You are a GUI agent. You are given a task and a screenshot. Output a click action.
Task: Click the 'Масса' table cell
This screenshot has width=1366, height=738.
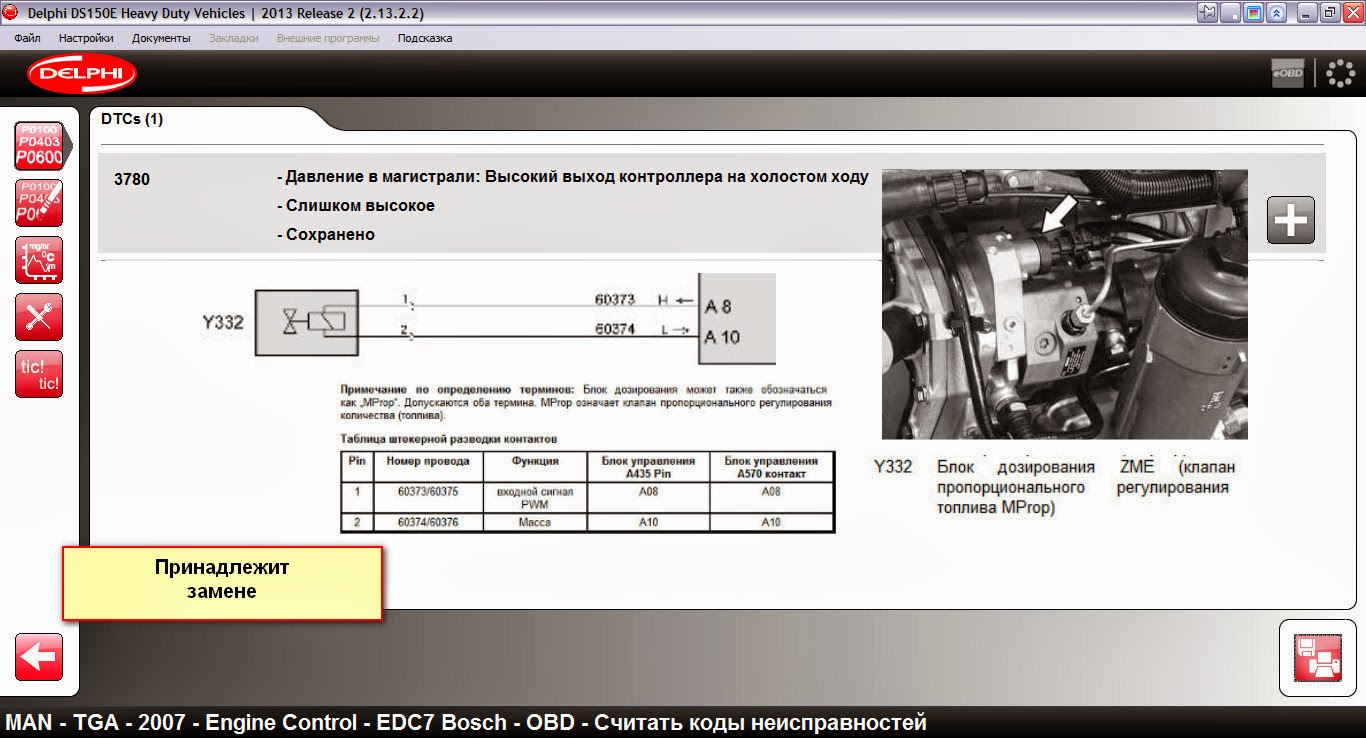535,522
